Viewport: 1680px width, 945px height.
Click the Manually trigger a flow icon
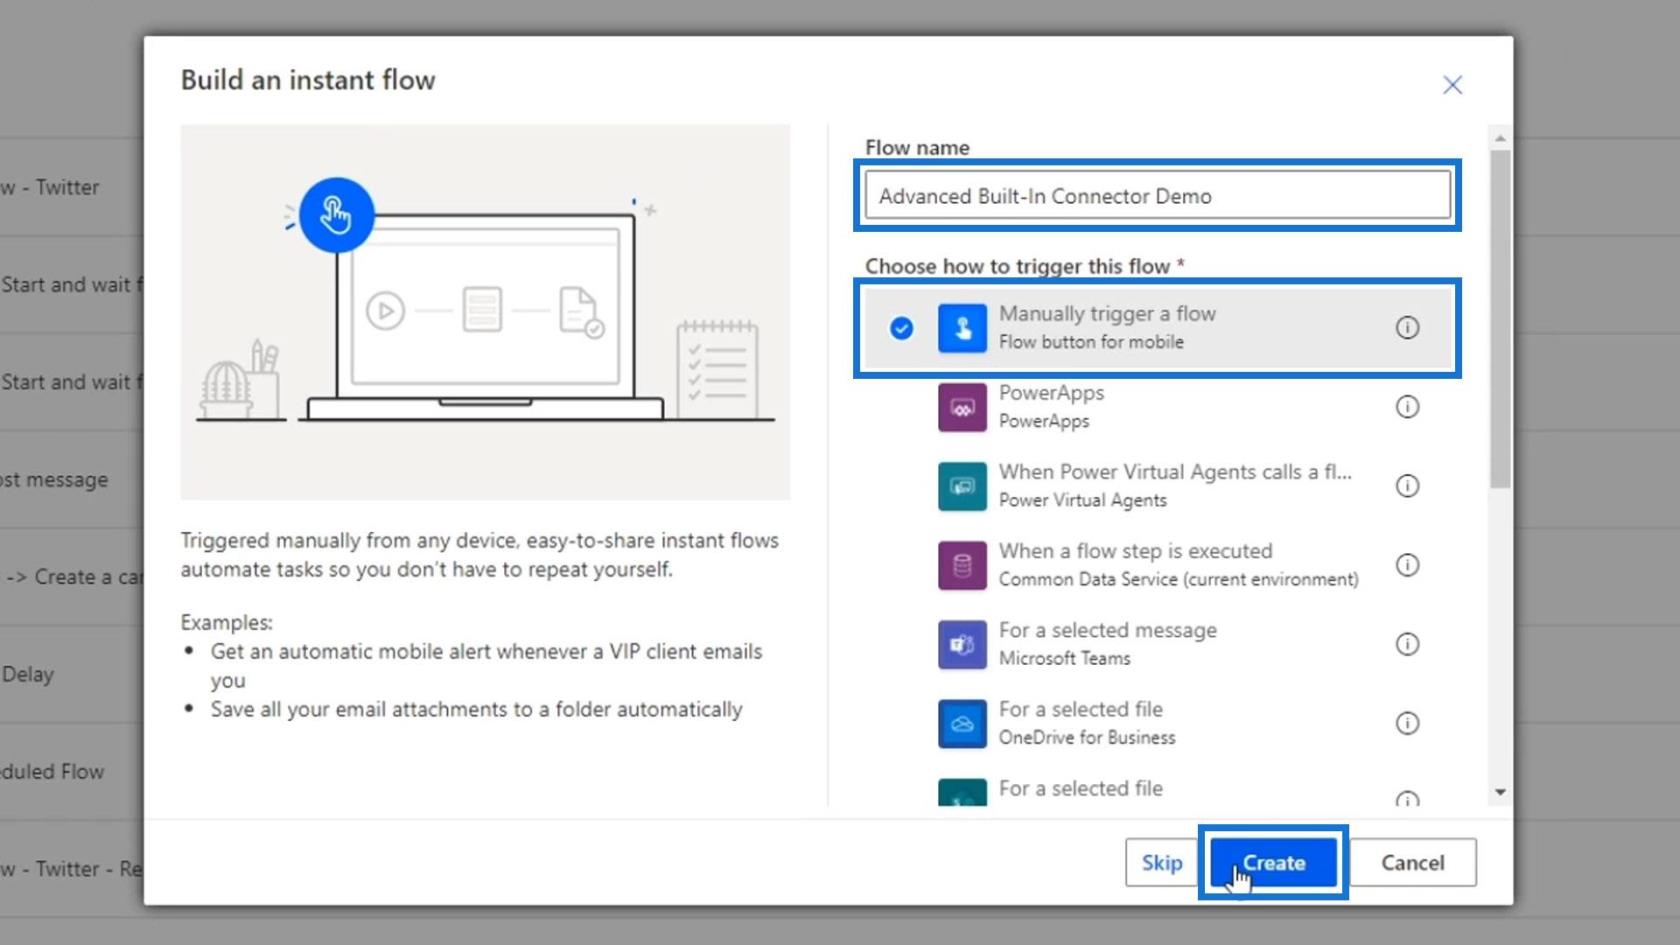coord(962,328)
